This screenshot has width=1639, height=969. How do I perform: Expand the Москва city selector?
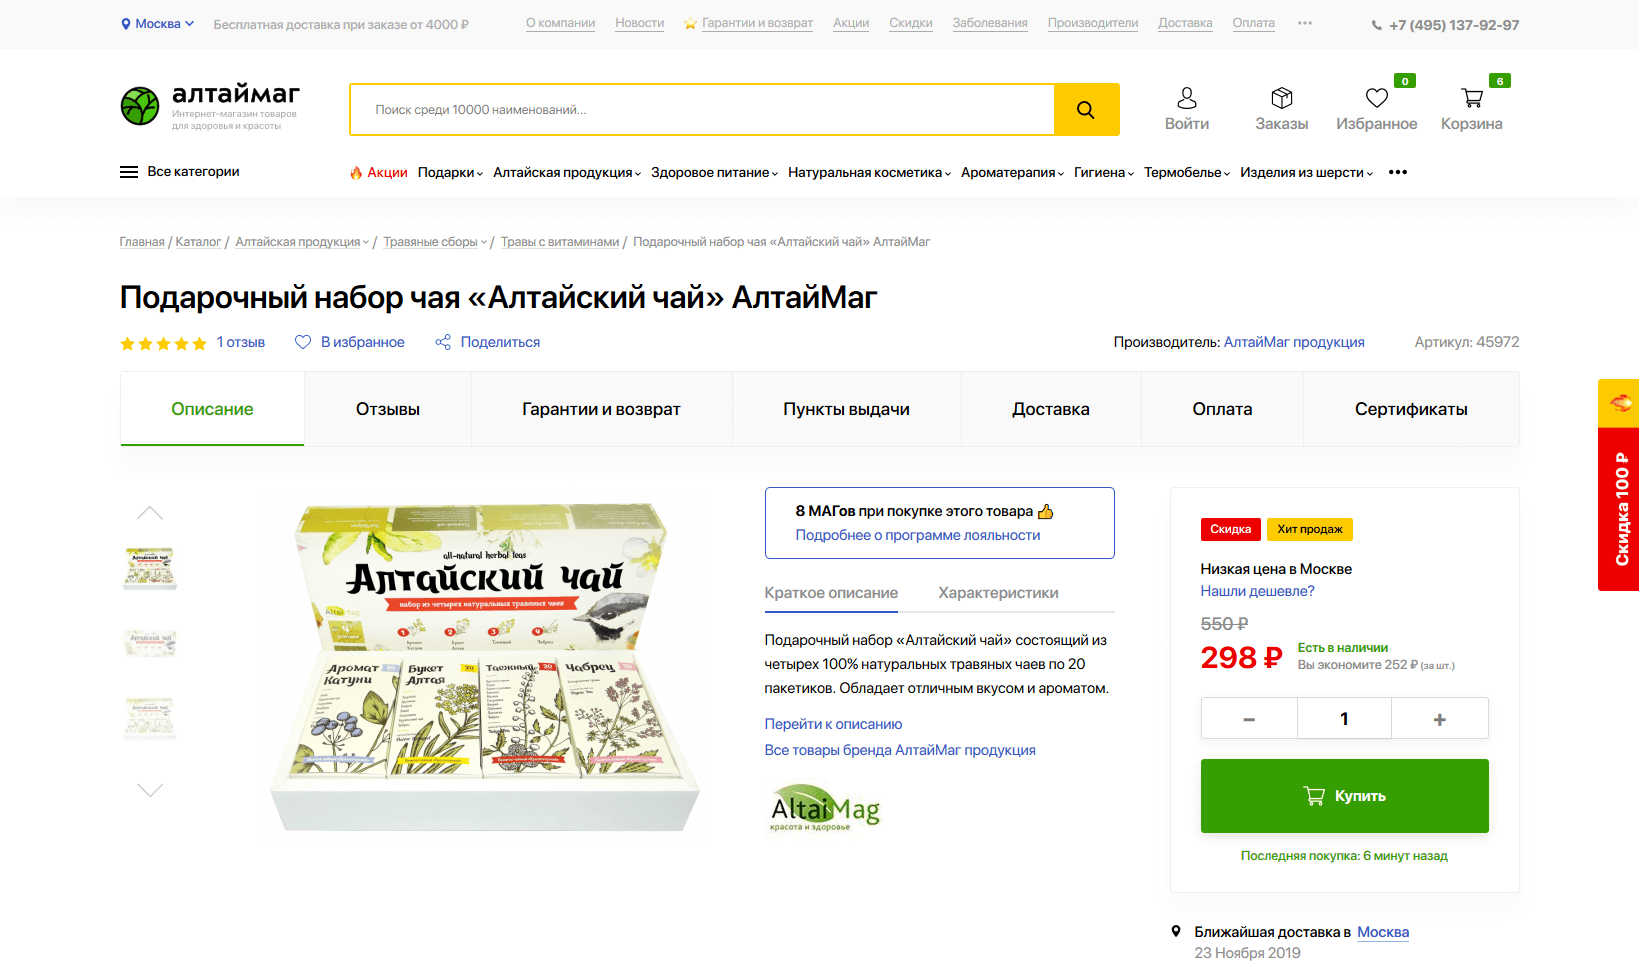[x=157, y=24]
